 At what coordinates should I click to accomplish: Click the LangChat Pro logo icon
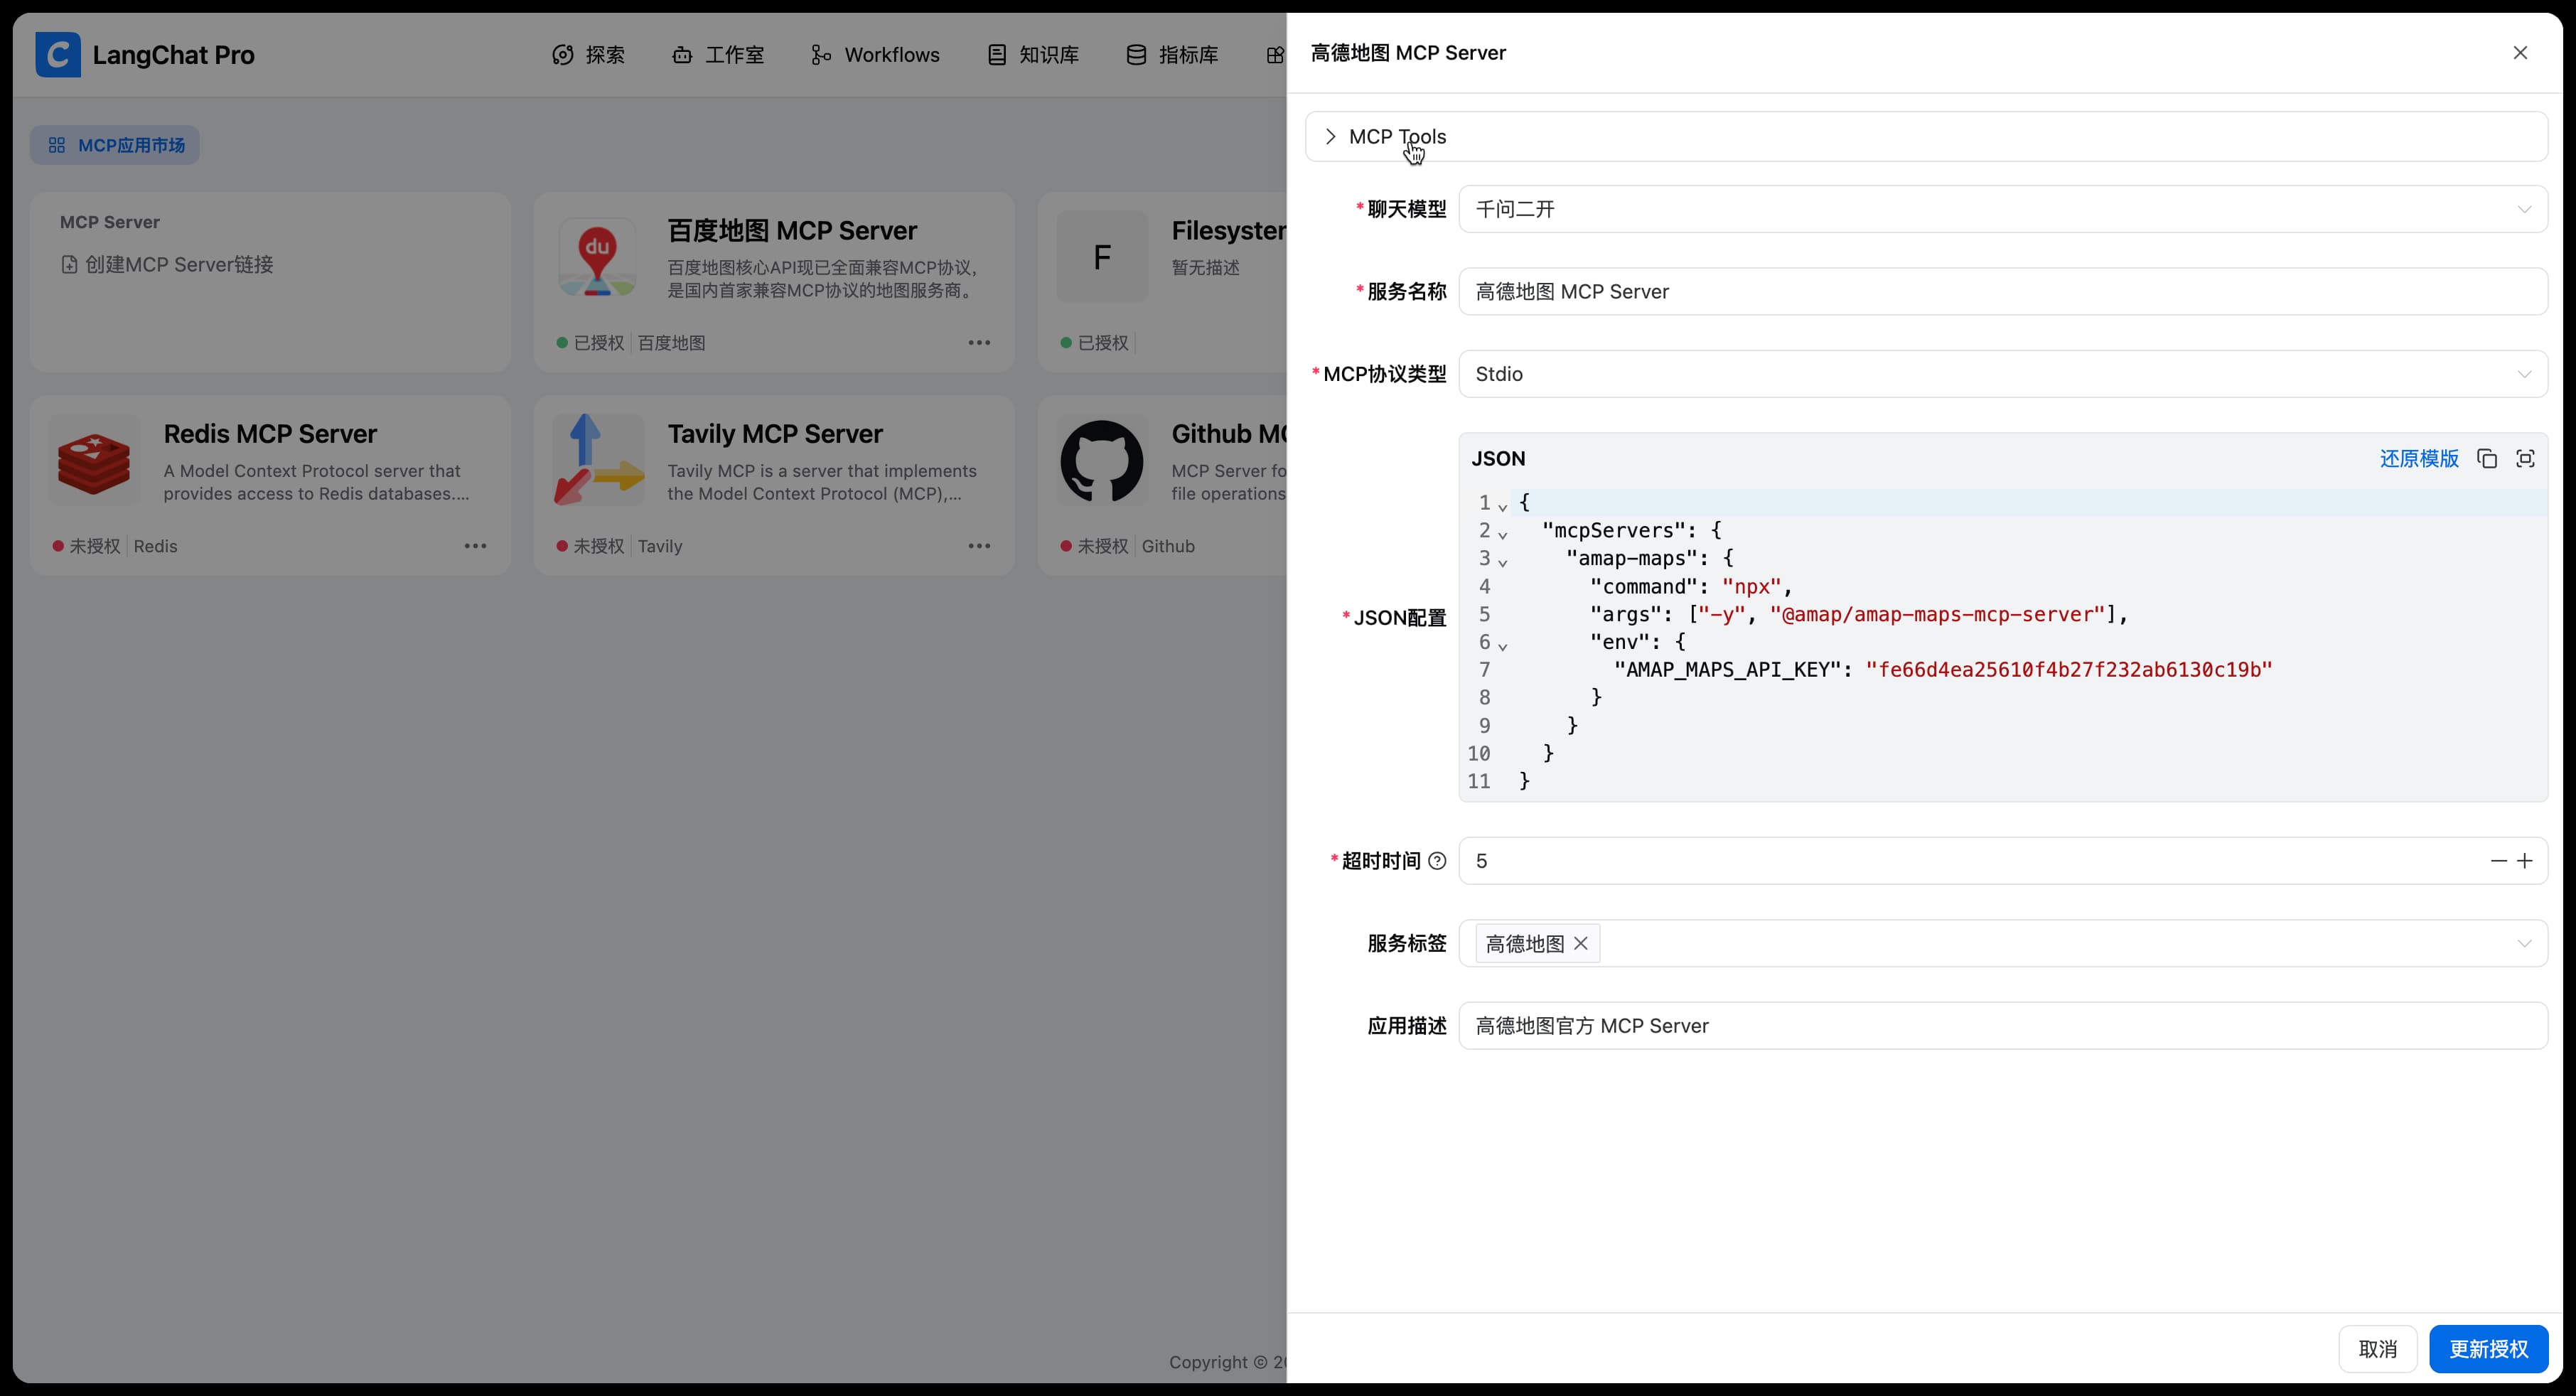tap(58, 54)
